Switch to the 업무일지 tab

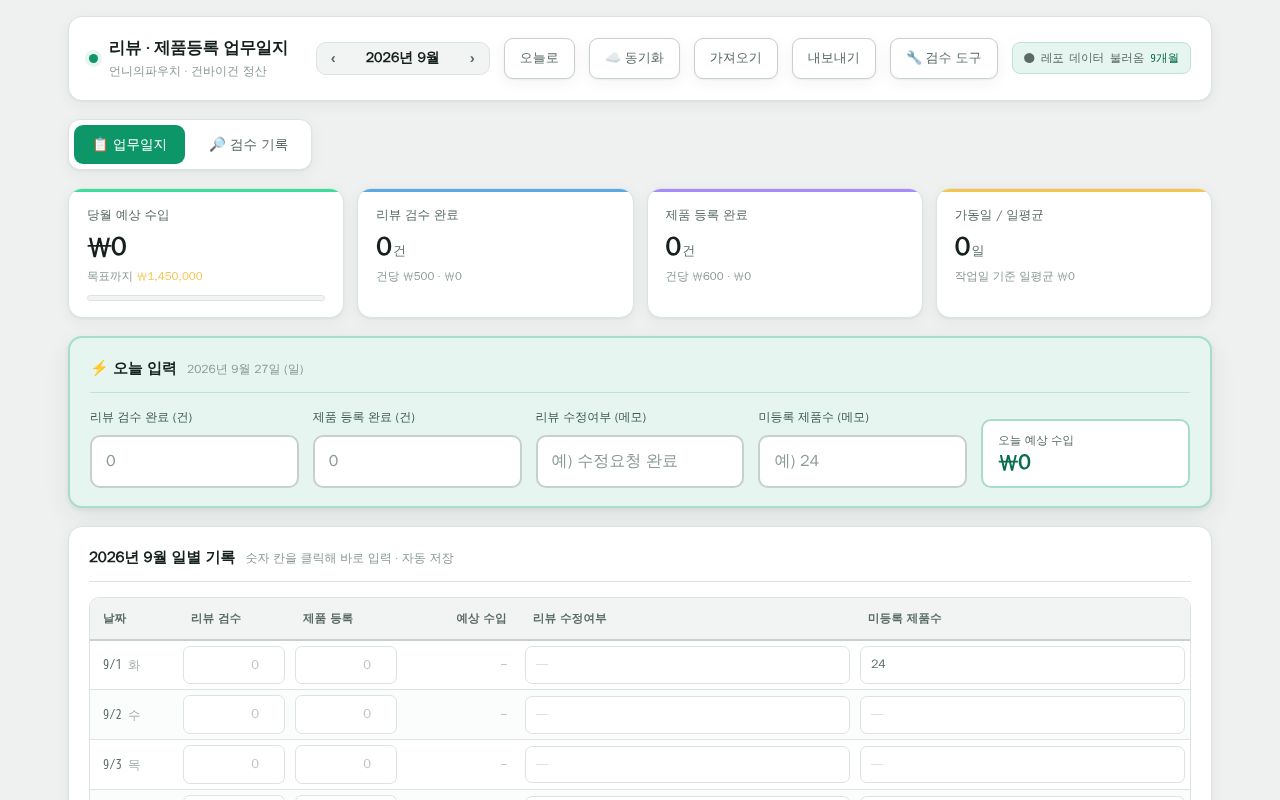(130, 144)
